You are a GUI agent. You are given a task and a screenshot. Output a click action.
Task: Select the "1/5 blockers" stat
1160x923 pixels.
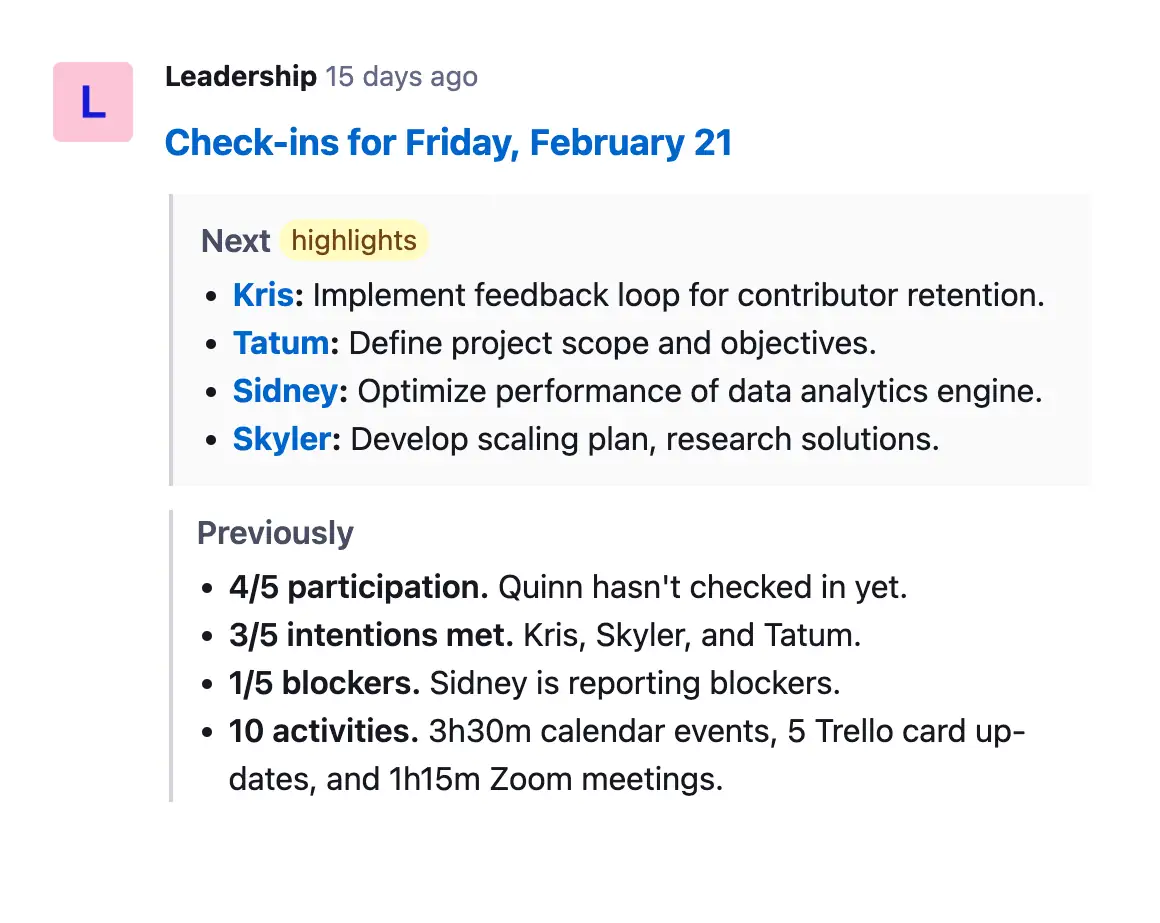click(324, 683)
